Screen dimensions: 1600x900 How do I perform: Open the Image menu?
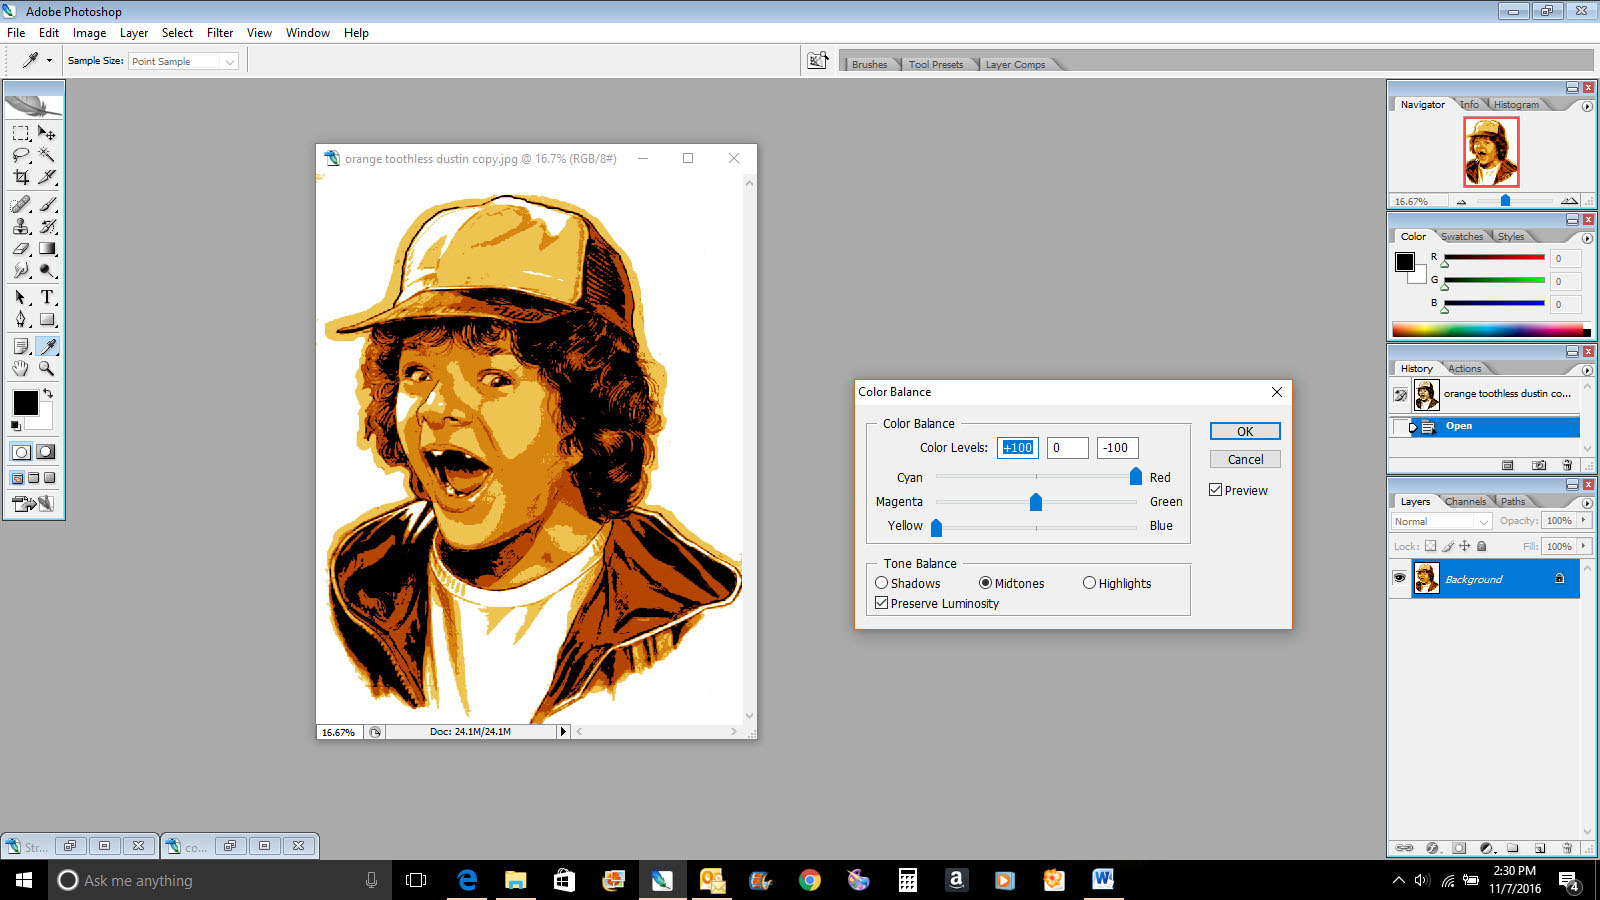(89, 33)
